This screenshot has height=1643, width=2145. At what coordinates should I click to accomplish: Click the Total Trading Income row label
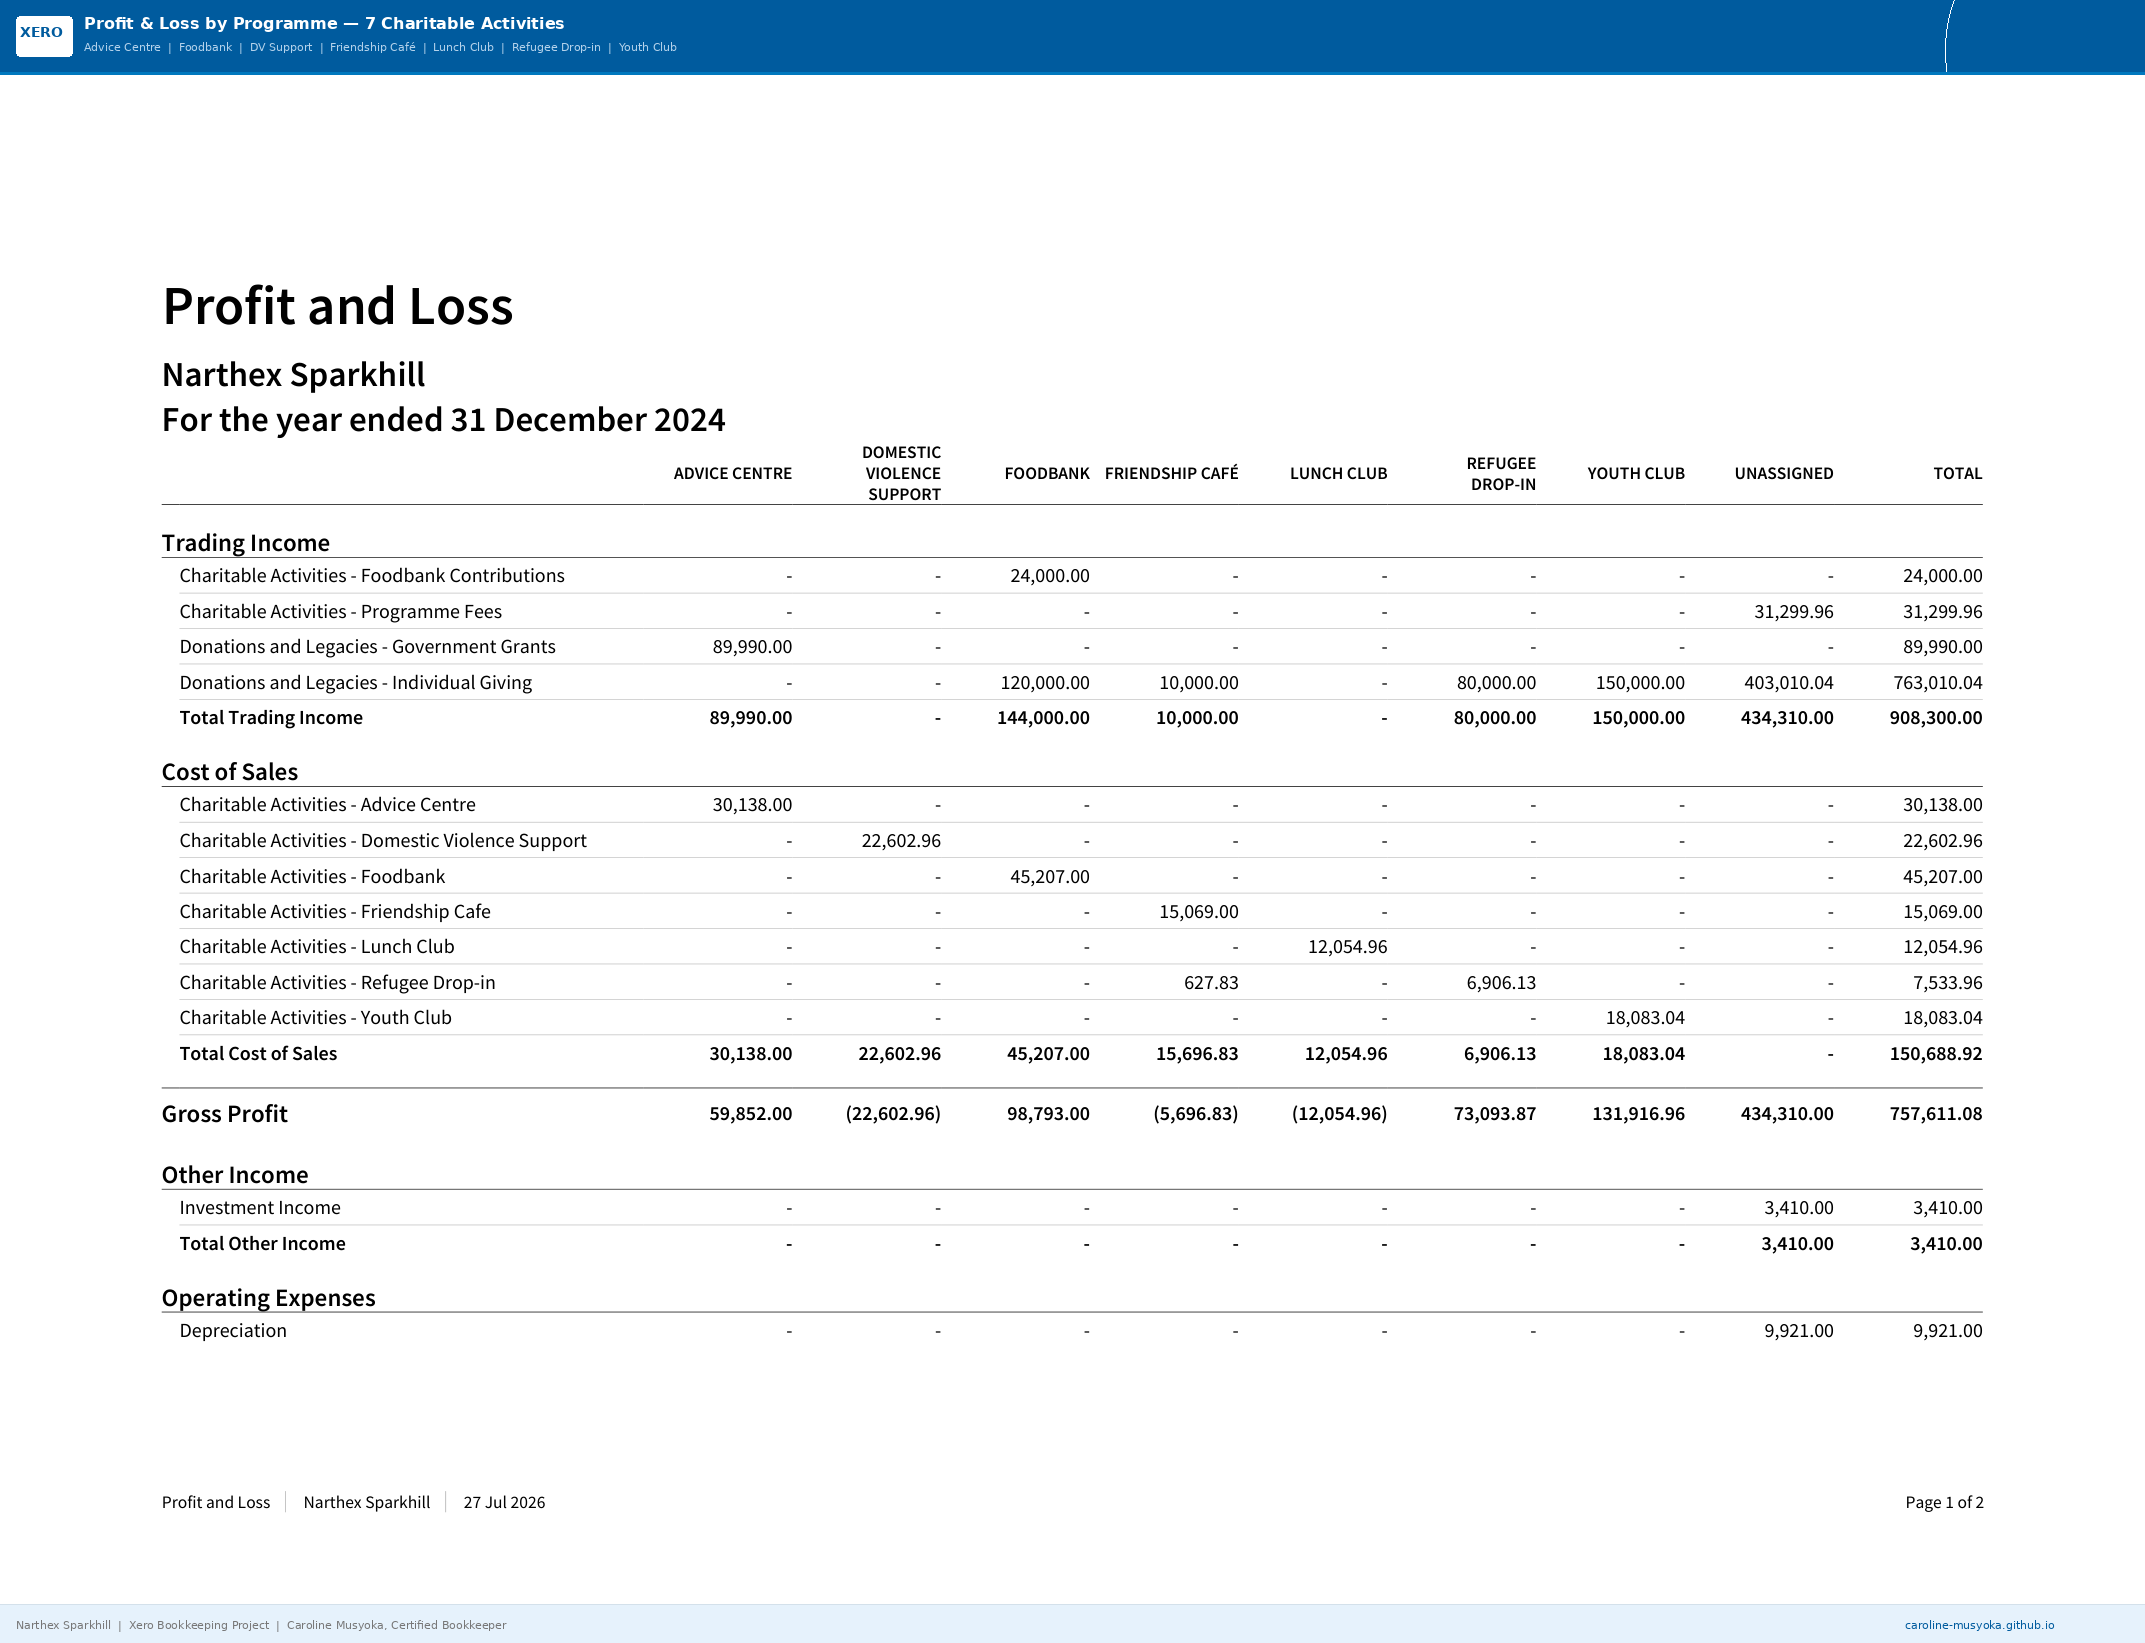(271, 718)
